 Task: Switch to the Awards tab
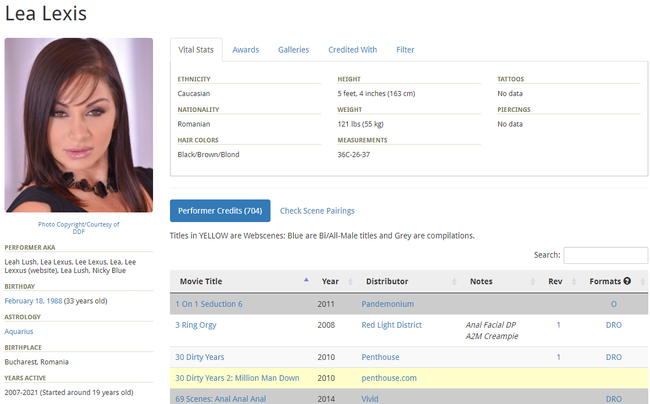pos(245,50)
